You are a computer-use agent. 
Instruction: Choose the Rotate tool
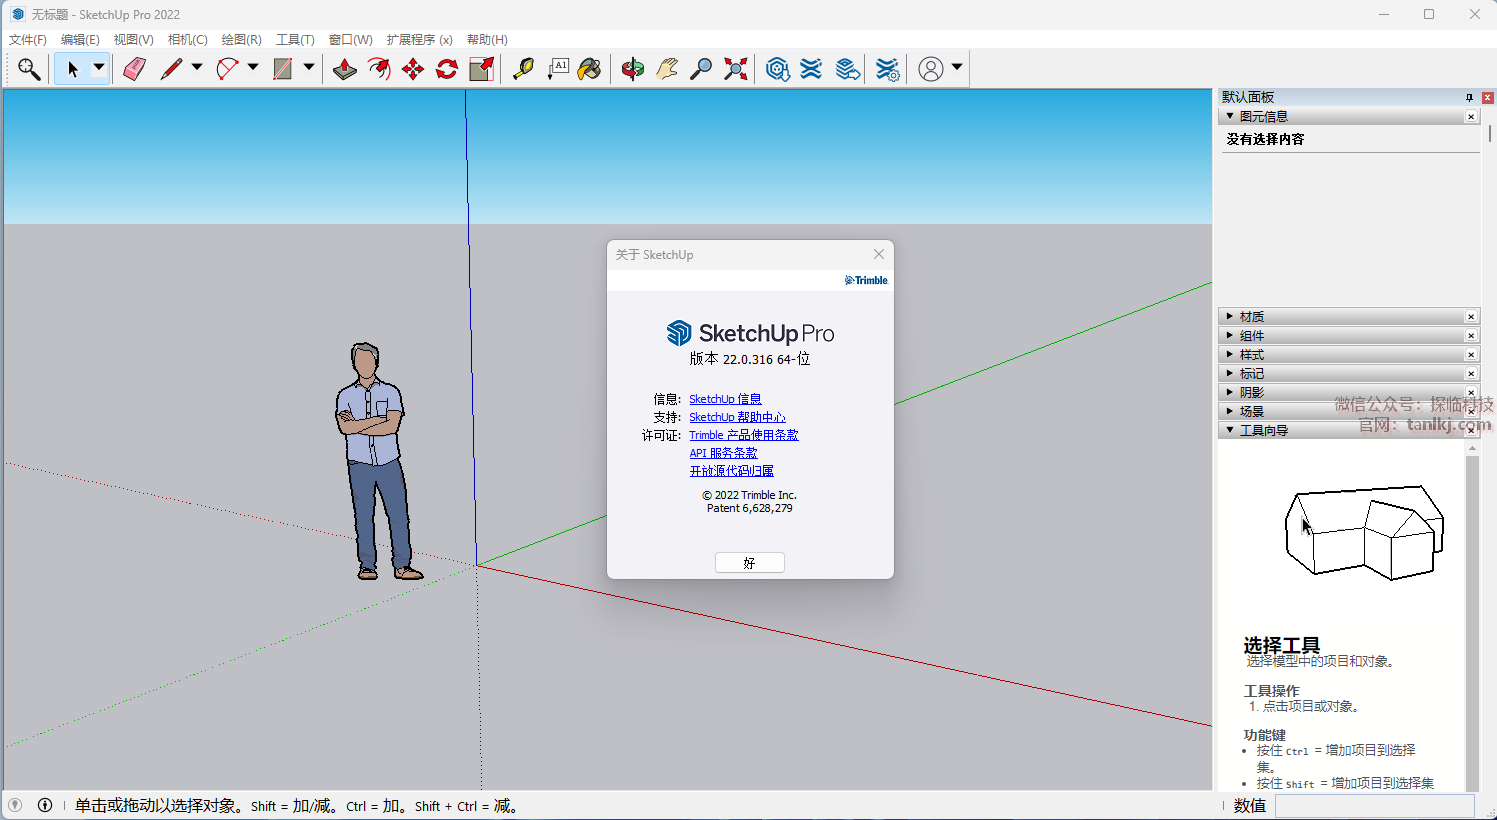pyautogui.click(x=447, y=69)
